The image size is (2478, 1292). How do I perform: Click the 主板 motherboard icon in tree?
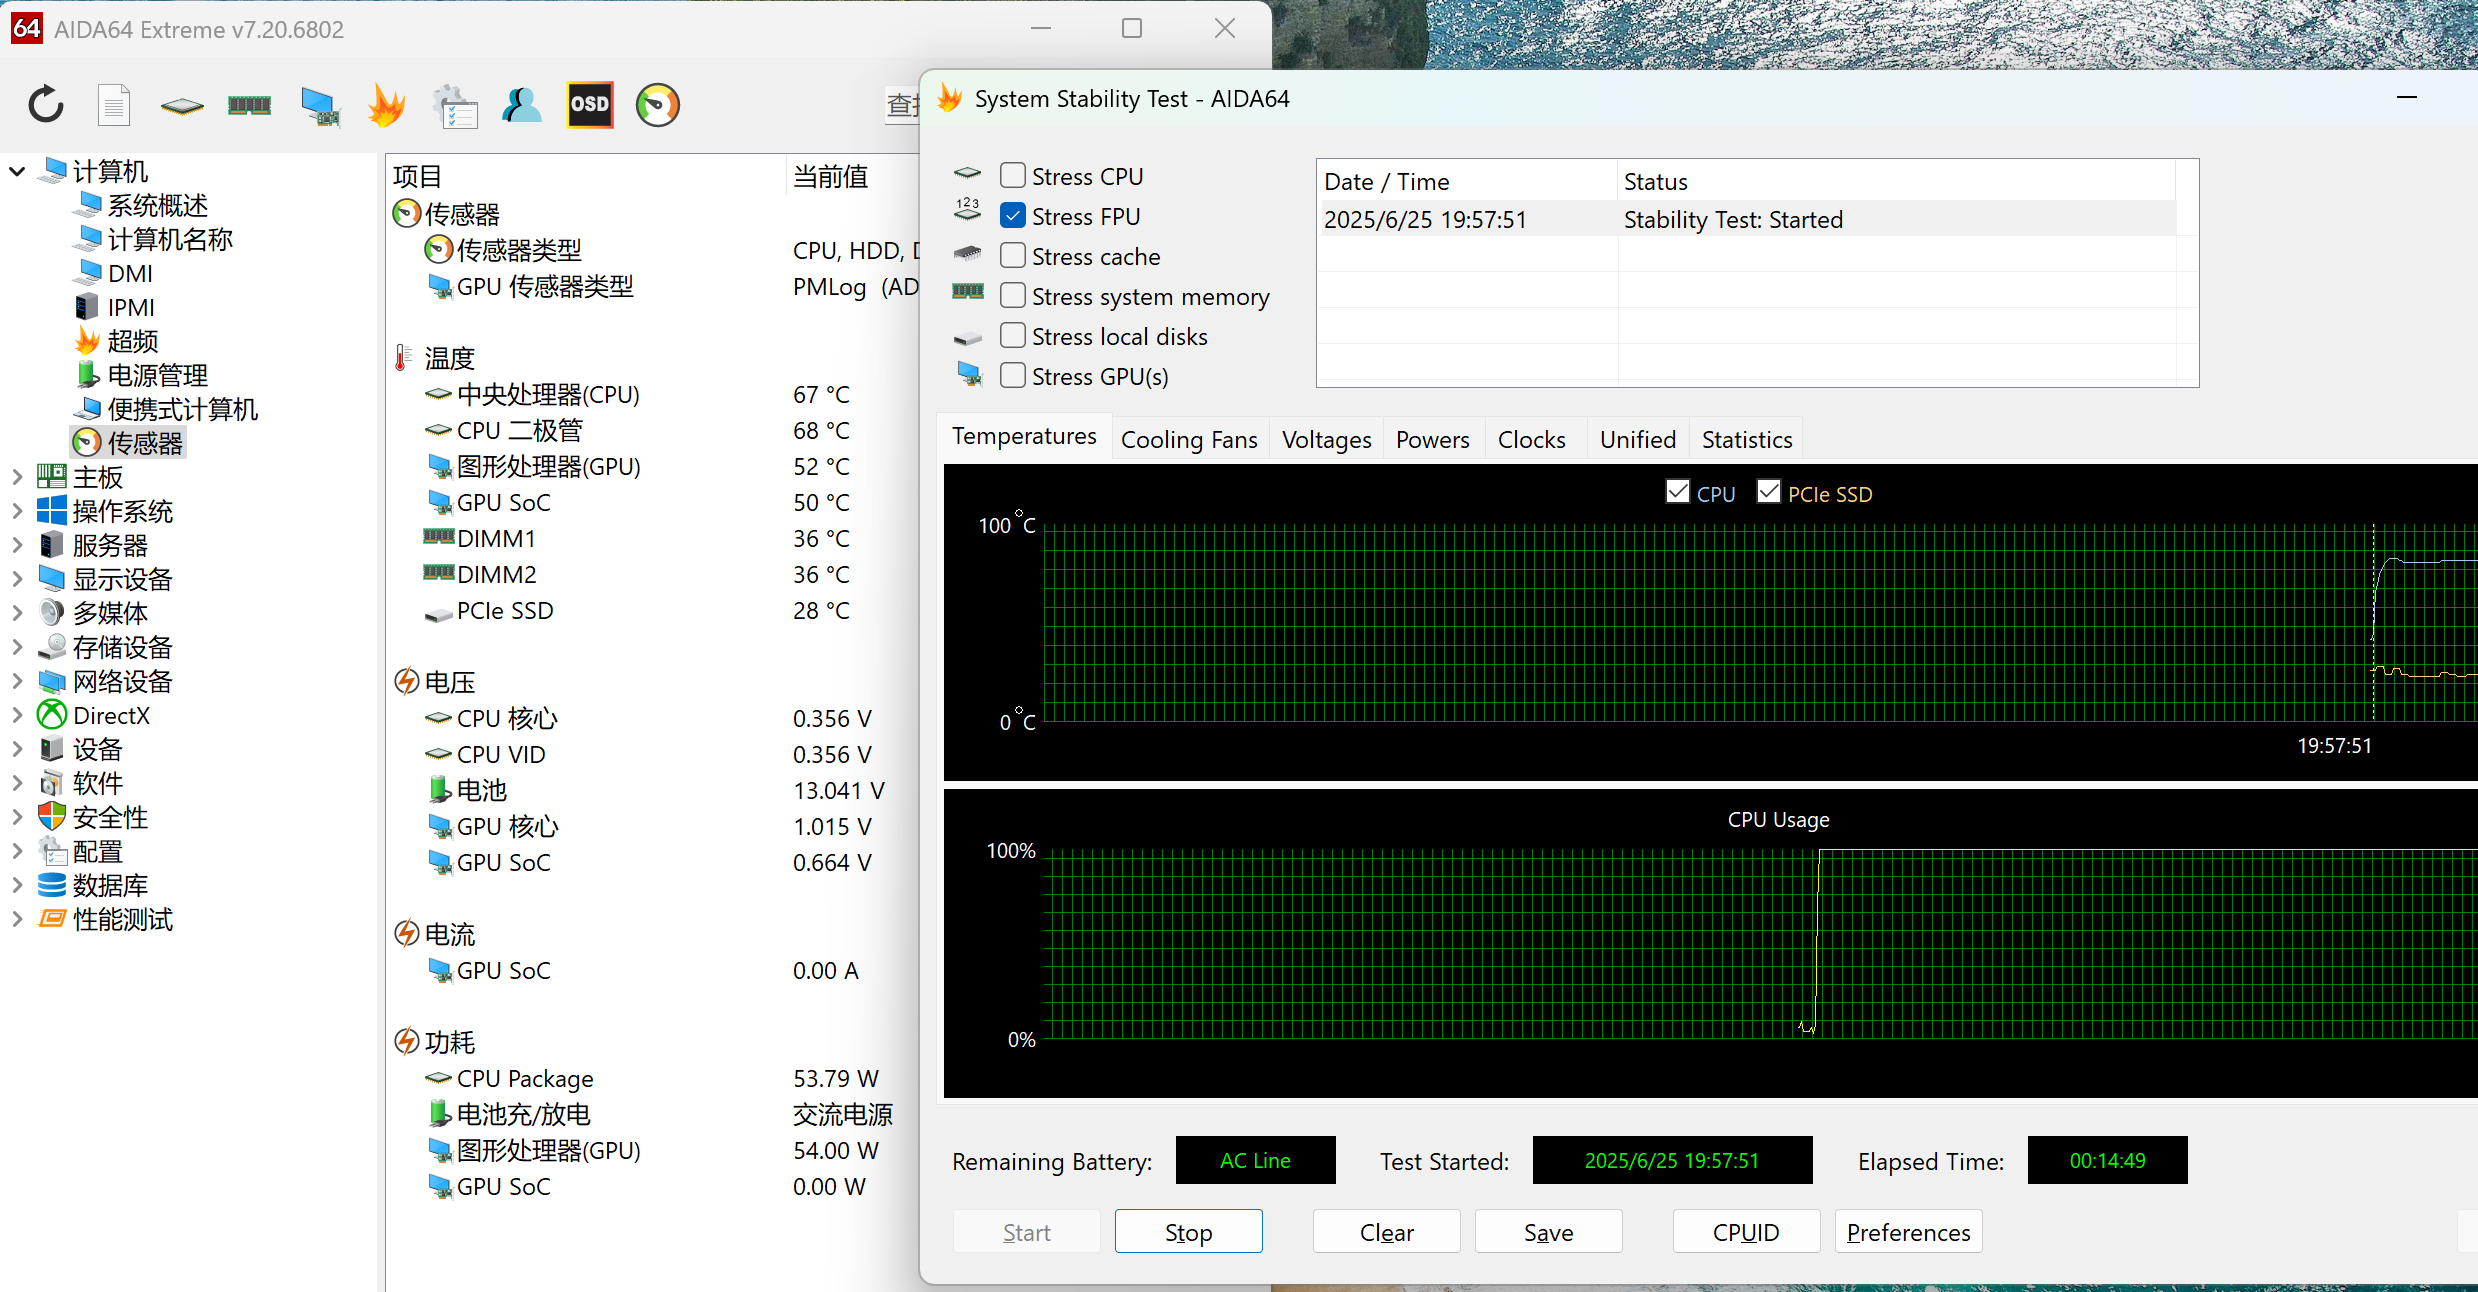52,477
